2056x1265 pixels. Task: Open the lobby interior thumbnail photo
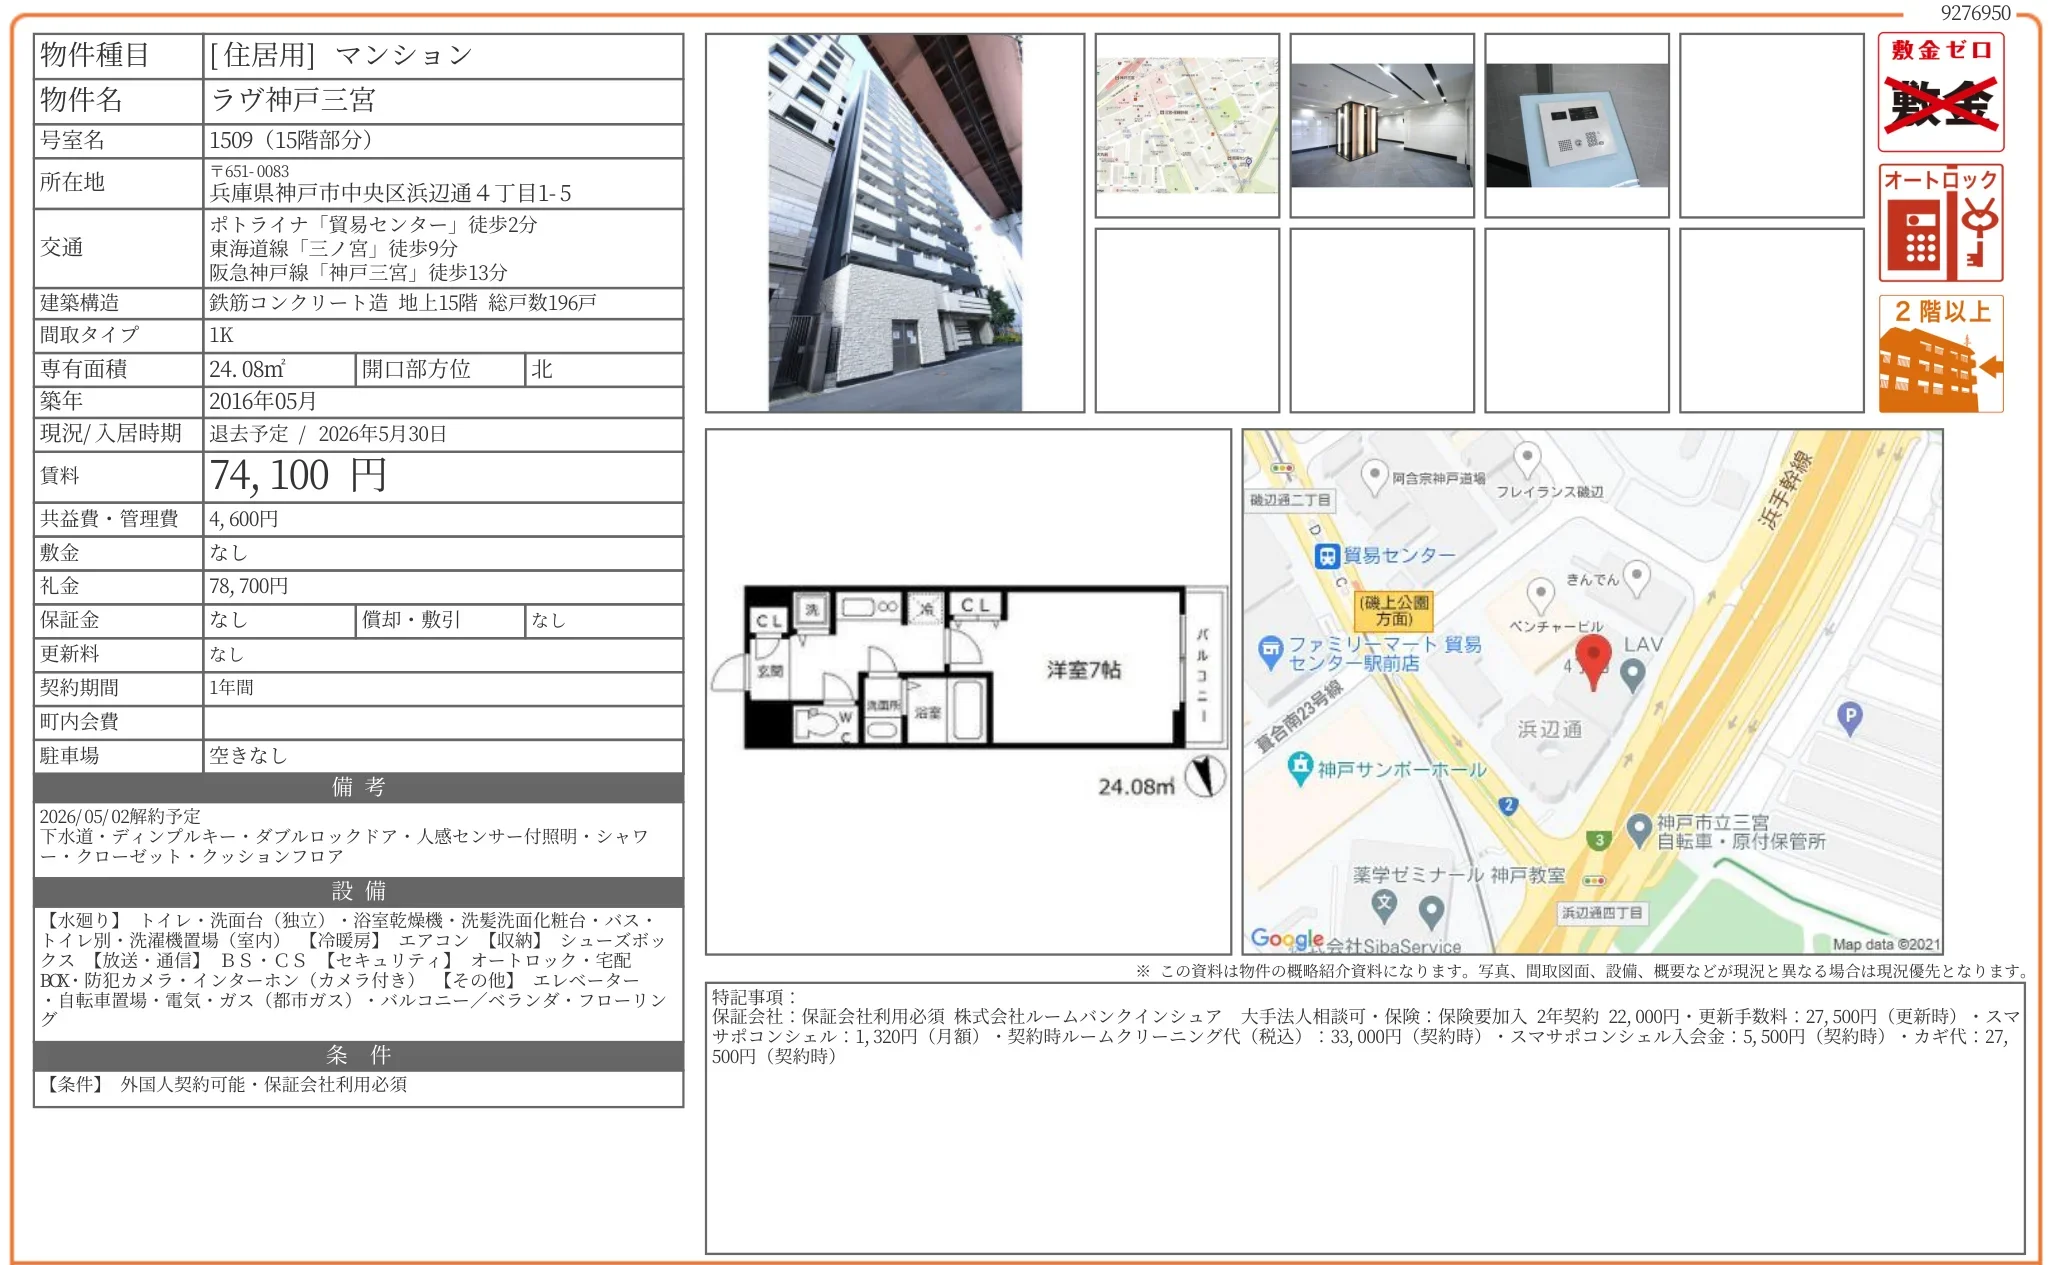coord(1381,125)
